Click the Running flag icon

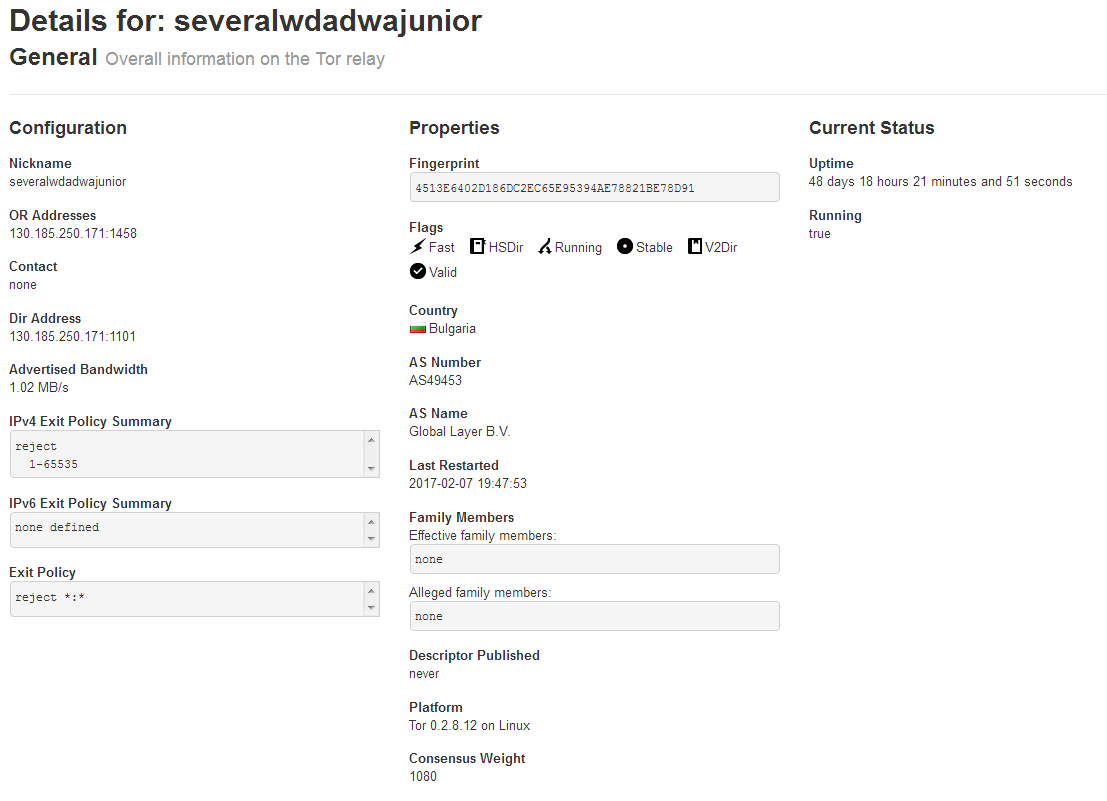[x=545, y=247]
